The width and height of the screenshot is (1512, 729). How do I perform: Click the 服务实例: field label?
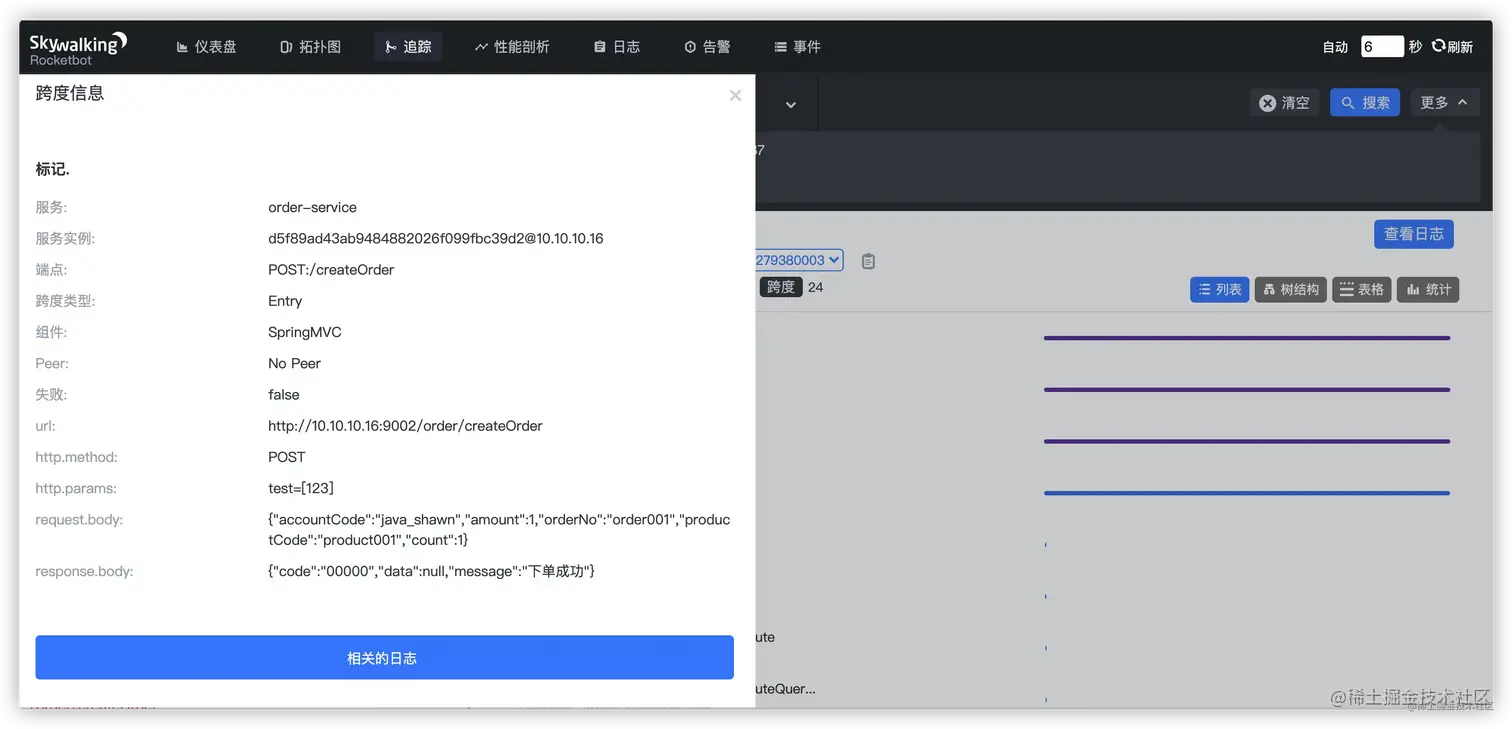pos(65,239)
